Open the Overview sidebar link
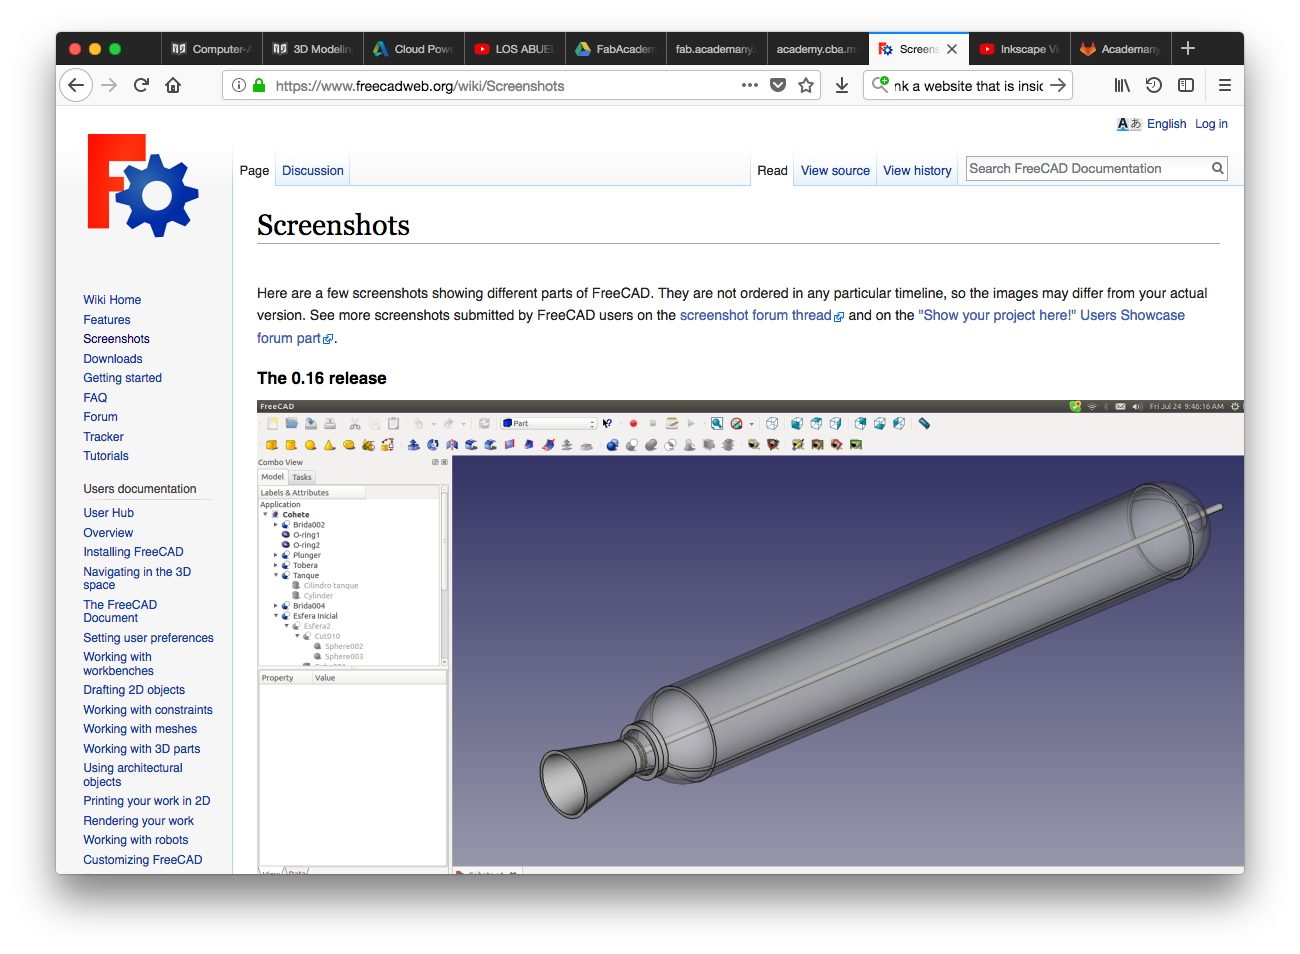Screen dimensions: 1300x954 (108, 533)
